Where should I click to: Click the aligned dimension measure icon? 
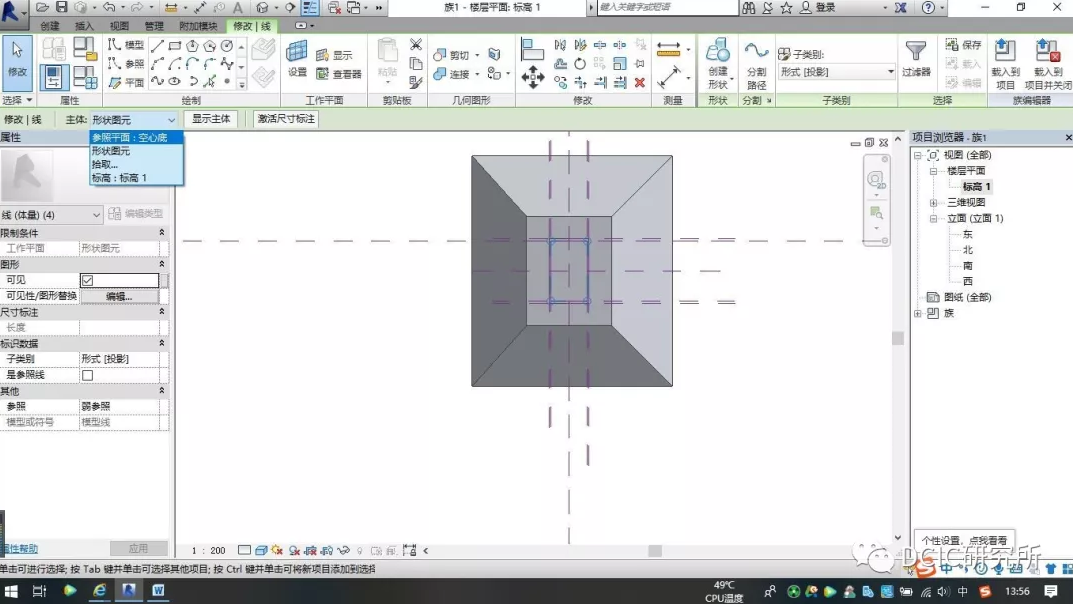click(x=669, y=49)
